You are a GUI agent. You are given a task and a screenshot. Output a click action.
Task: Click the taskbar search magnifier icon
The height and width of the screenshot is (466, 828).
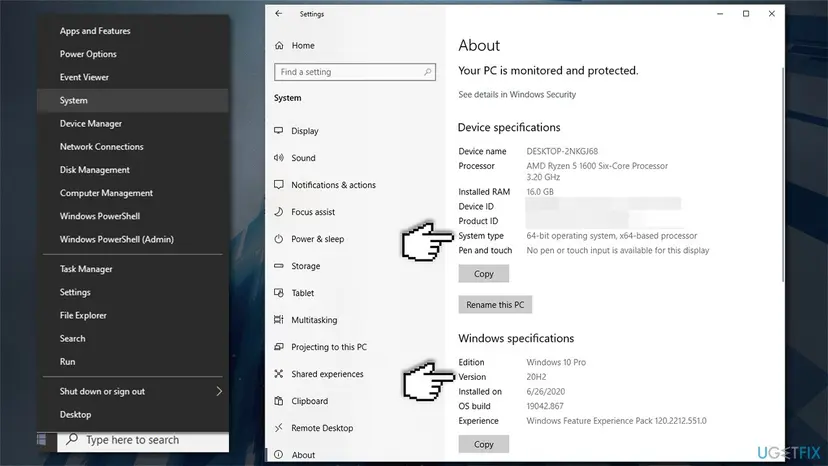72,439
